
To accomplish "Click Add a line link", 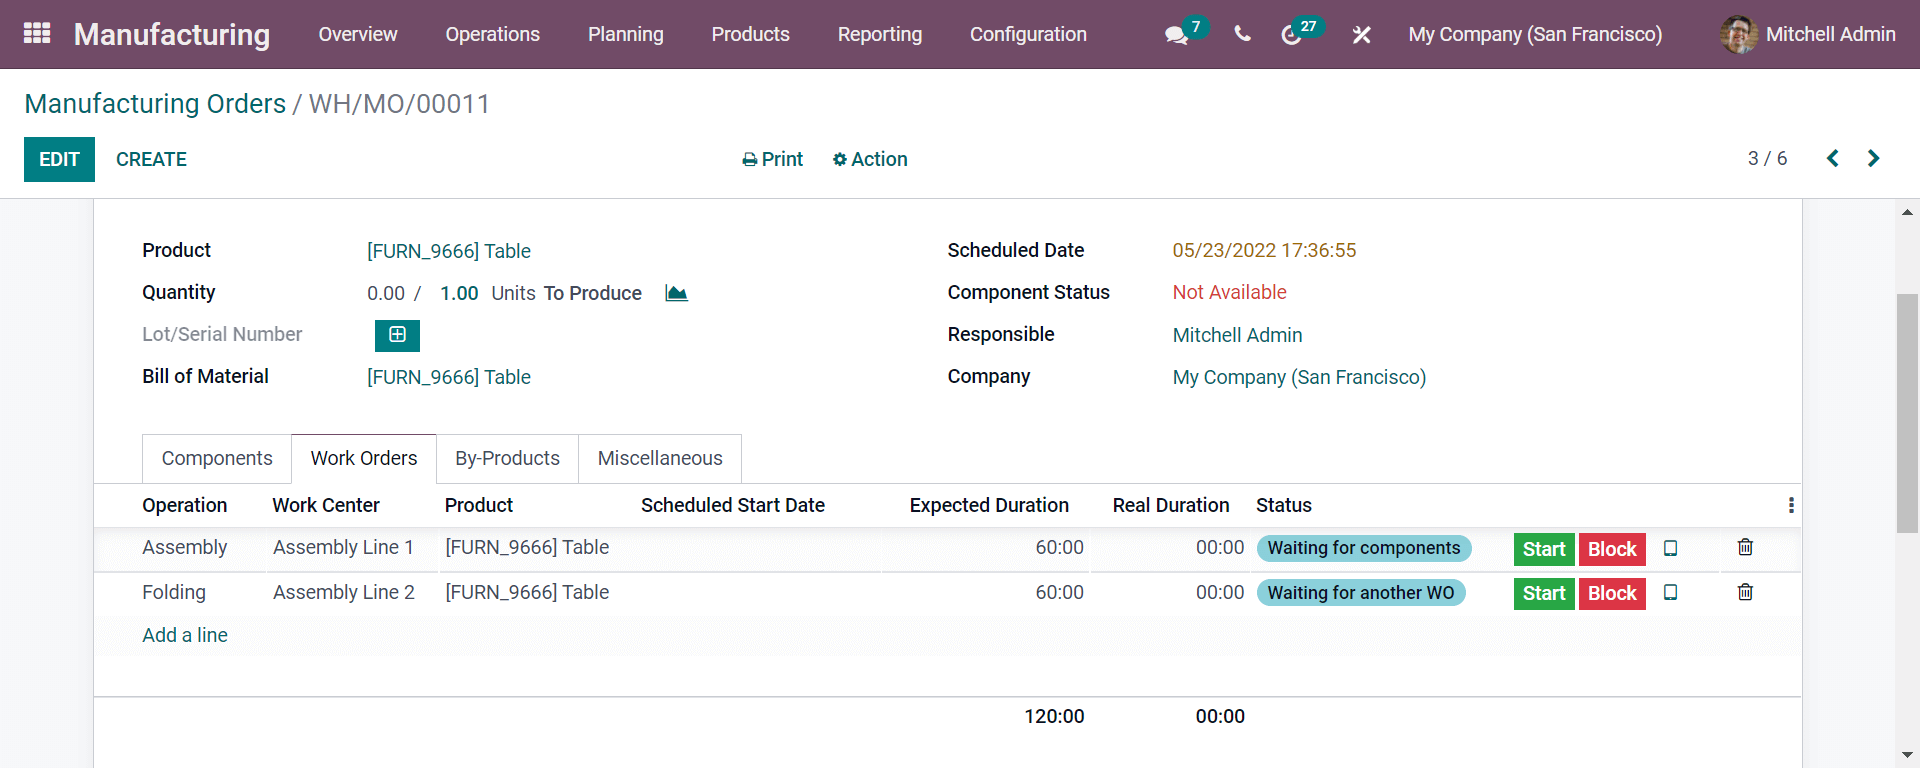I will point(185,635).
